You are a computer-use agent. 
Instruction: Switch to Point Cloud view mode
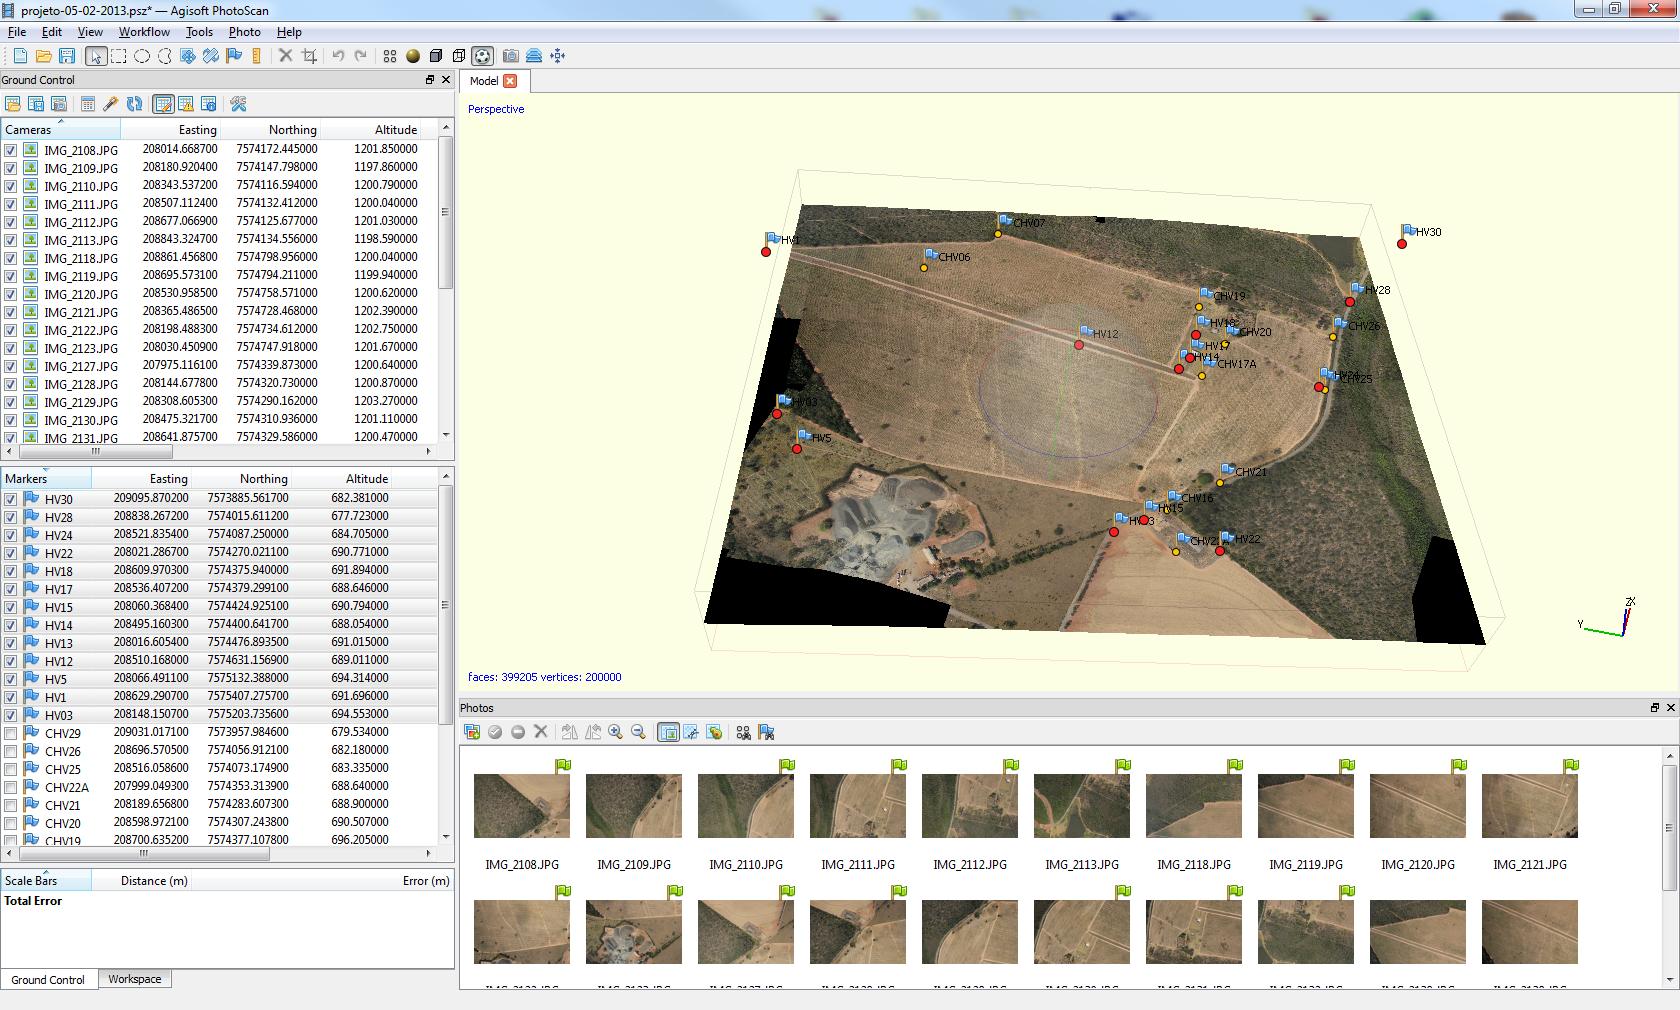[390, 56]
